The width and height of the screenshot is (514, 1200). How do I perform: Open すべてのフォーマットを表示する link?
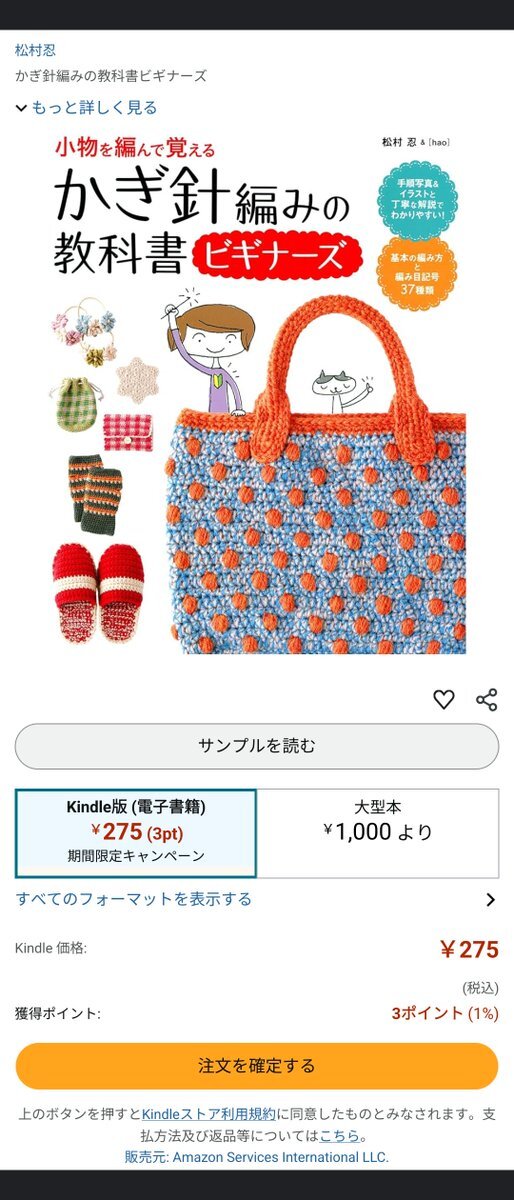pyautogui.click(x=134, y=899)
